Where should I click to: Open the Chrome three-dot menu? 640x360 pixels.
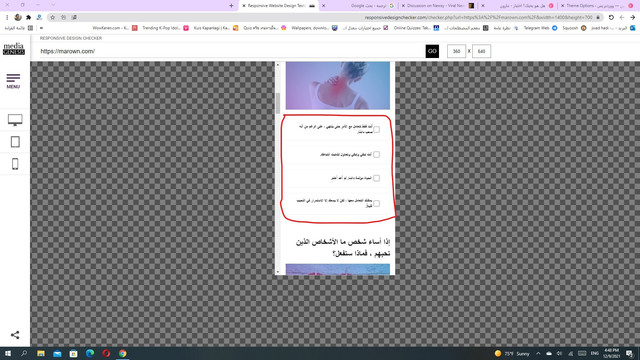(7, 18)
